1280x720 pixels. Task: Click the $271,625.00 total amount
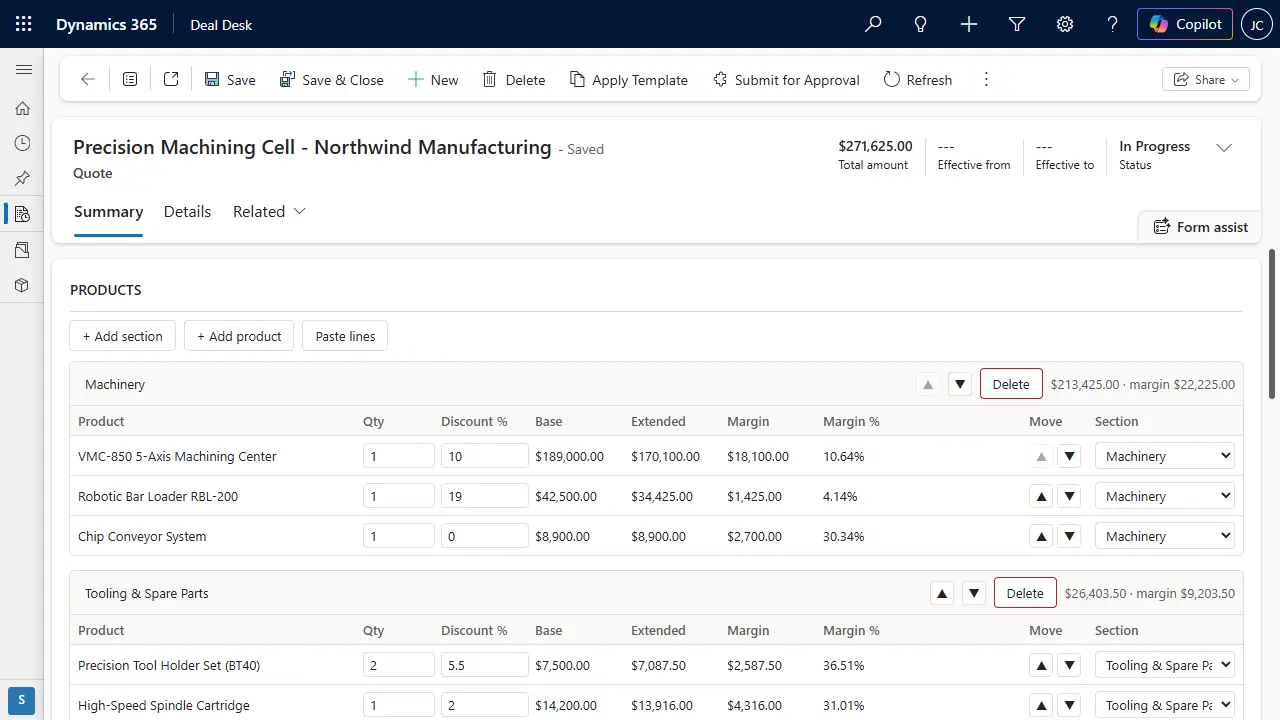(875, 146)
